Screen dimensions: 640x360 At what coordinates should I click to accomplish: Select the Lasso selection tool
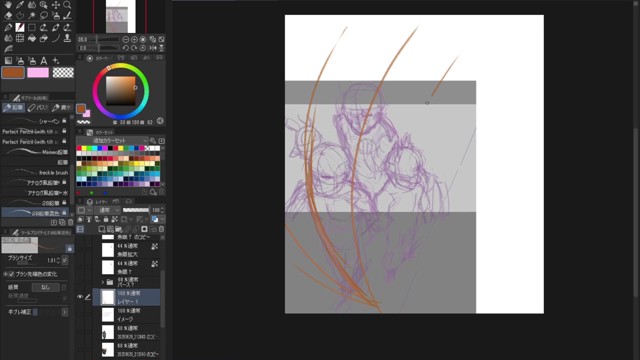pyautogui.click(x=44, y=16)
